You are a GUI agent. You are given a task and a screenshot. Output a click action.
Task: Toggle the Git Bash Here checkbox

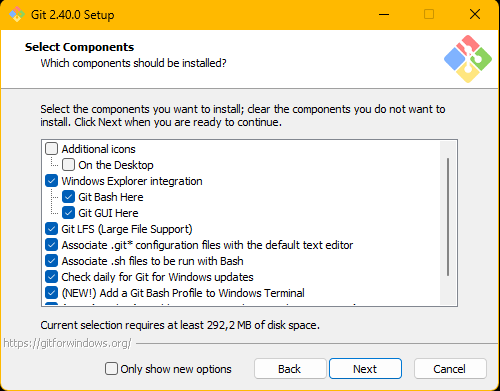[x=68, y=197]
